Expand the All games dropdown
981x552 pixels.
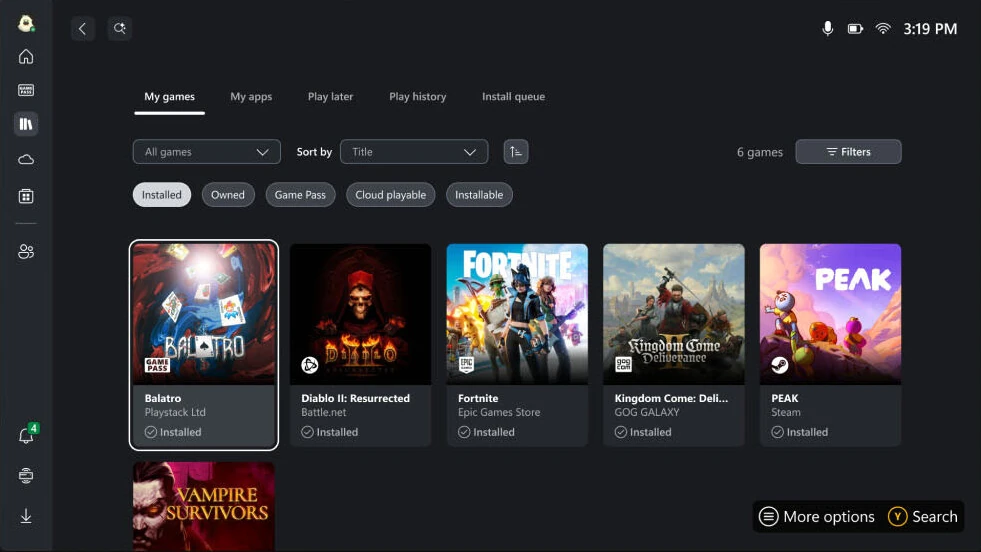tap(207, 152)
